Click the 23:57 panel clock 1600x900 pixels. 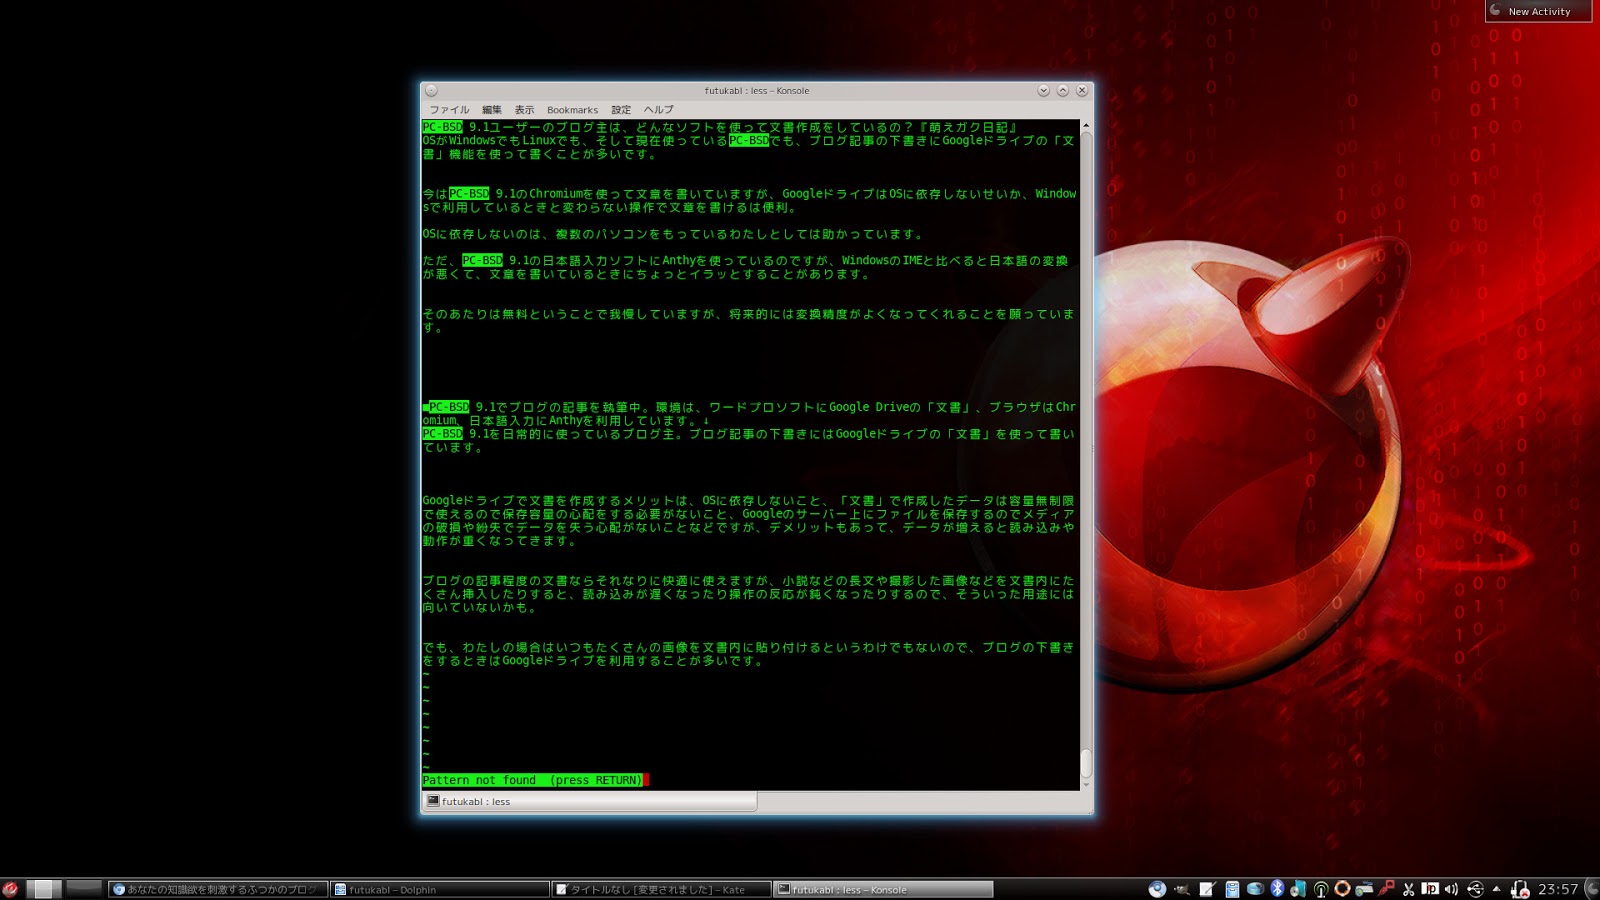(x=1558, y=889)
